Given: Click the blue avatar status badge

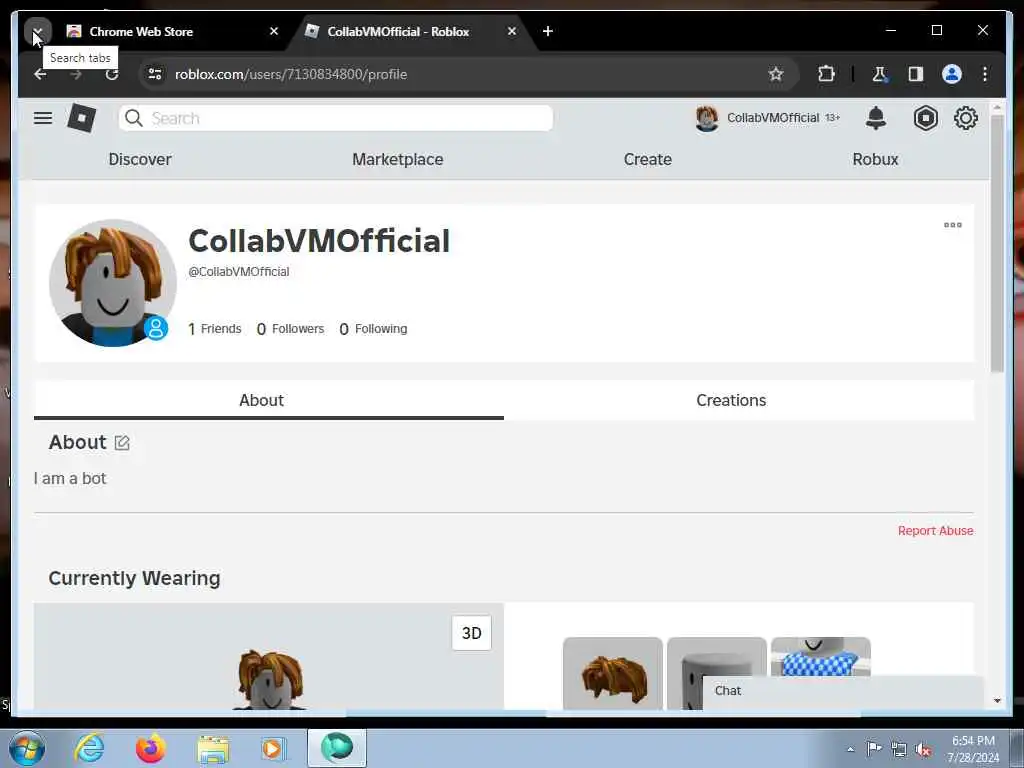Looking at the screenshot, I should [x=156, y=328].
